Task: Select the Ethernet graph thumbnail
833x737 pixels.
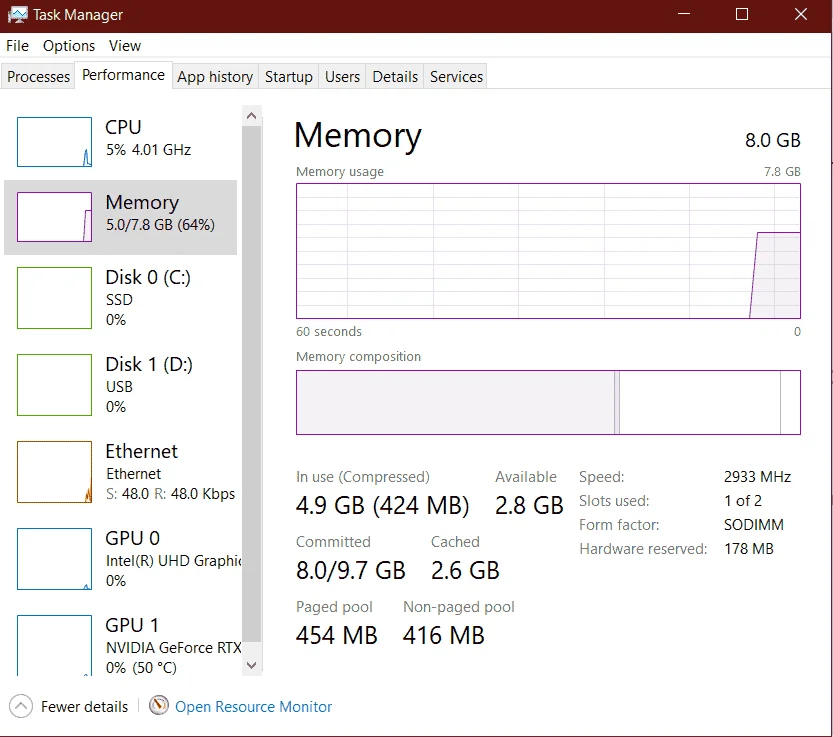Action: [x=54, y=472]
